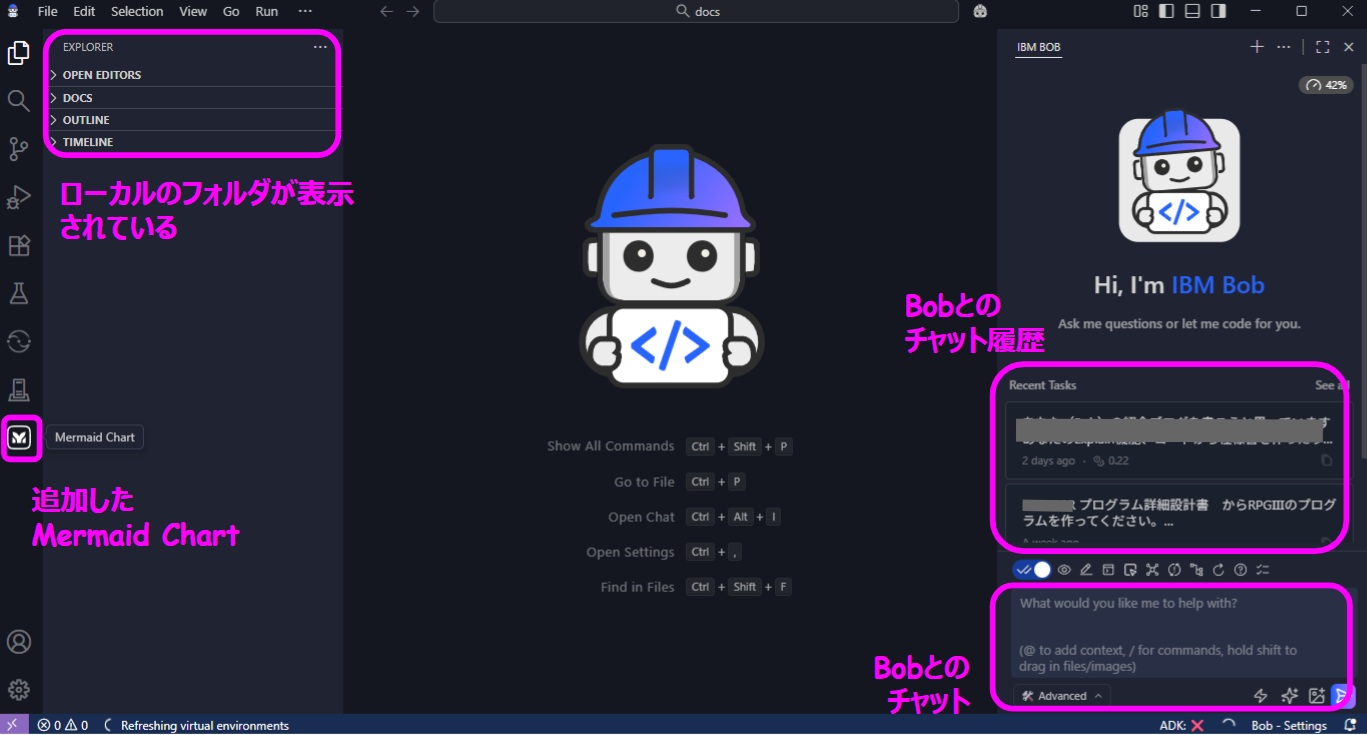Open the overflow menu ellipsis after Run
1367x735 pixels.
click(305, 11)
